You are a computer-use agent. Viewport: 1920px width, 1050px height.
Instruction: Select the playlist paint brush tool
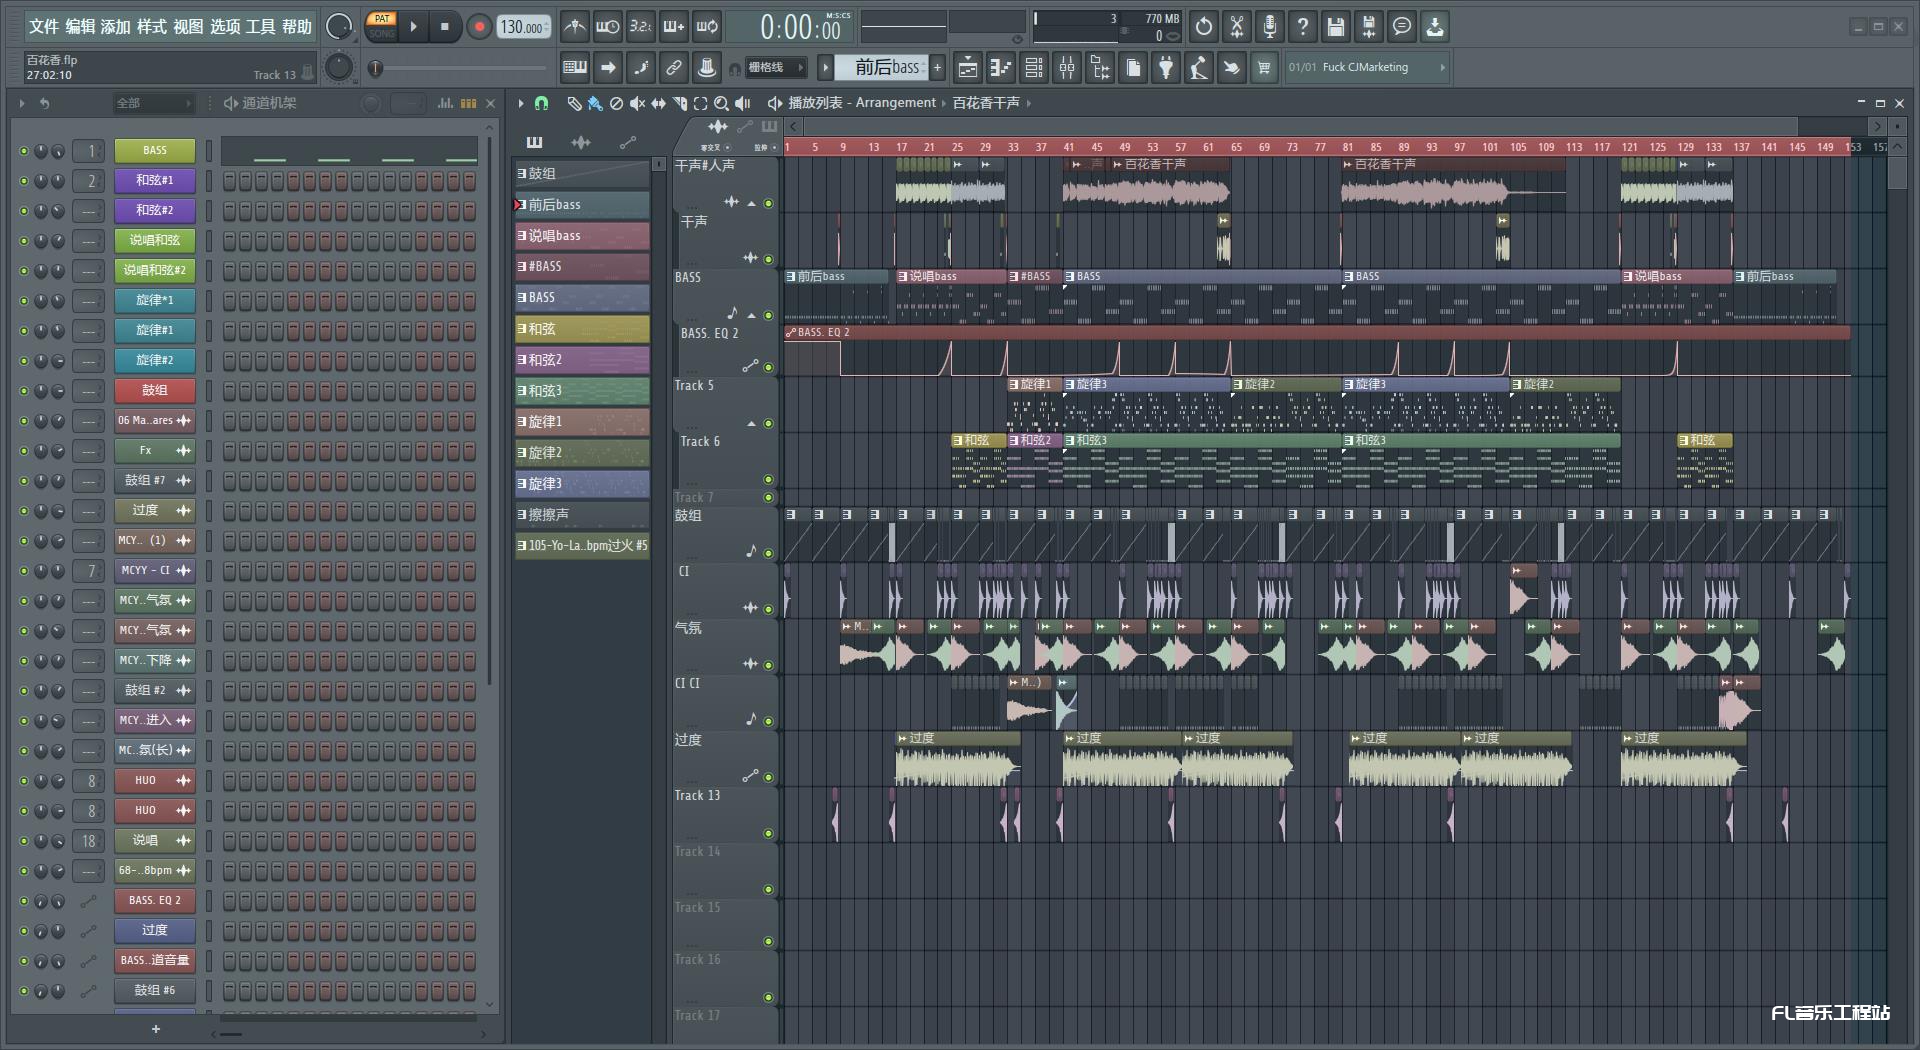(595, 103)
